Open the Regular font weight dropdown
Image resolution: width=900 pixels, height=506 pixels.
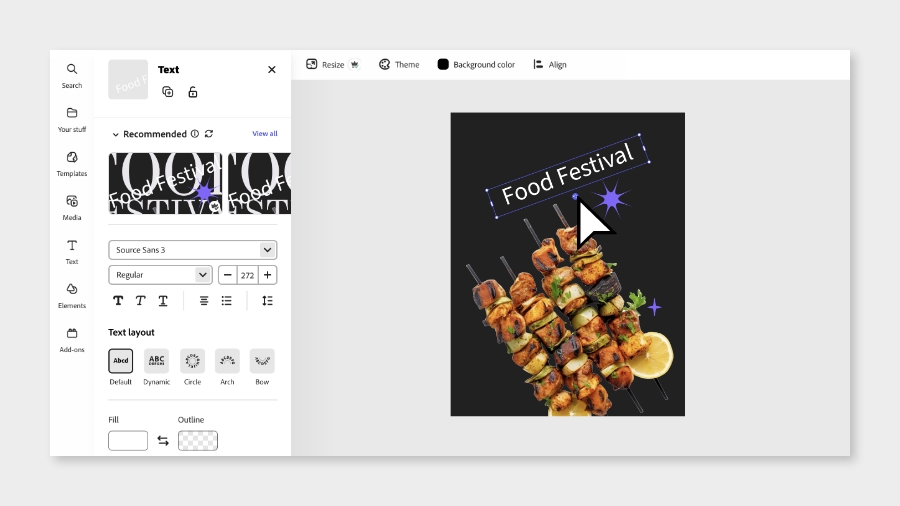click(160, 275)
